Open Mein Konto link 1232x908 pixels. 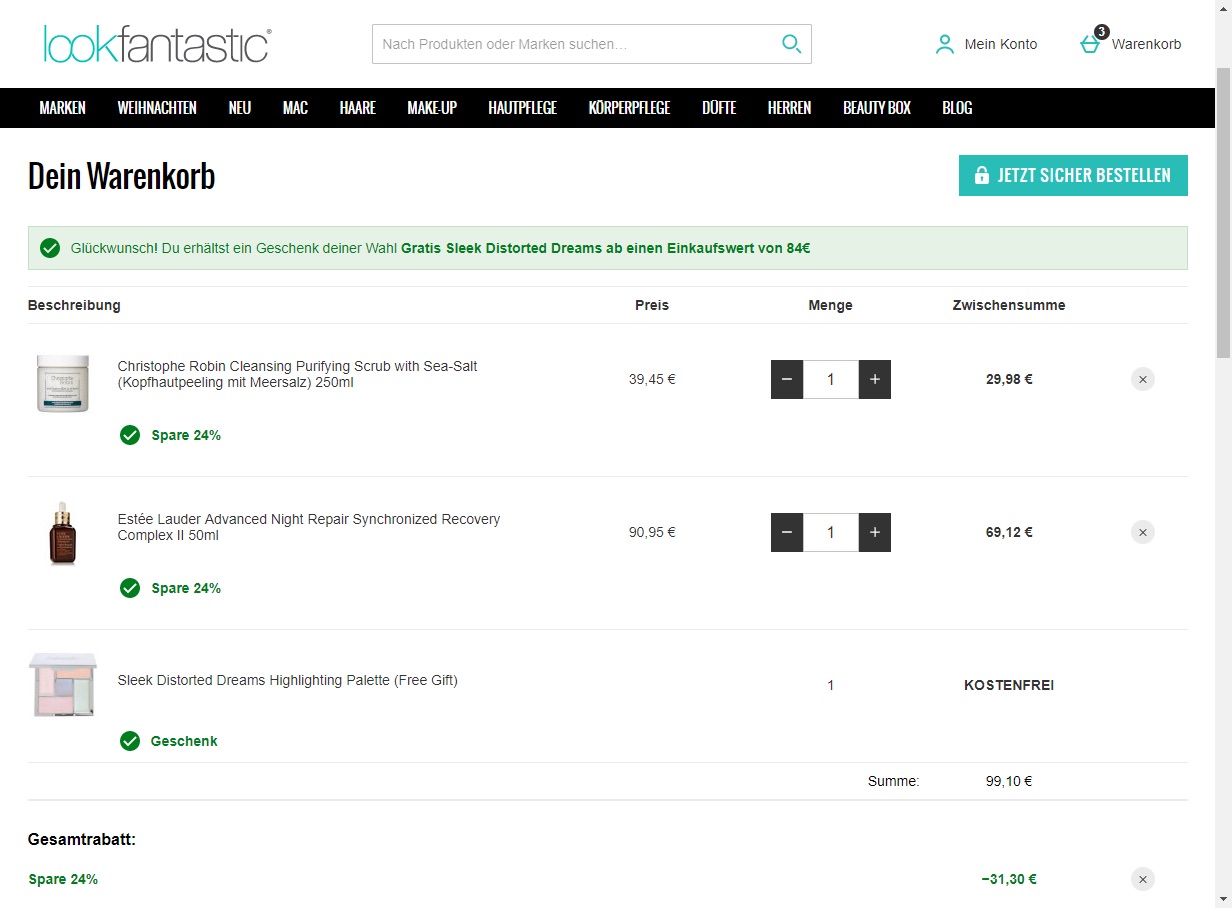tap(1001, 44)
